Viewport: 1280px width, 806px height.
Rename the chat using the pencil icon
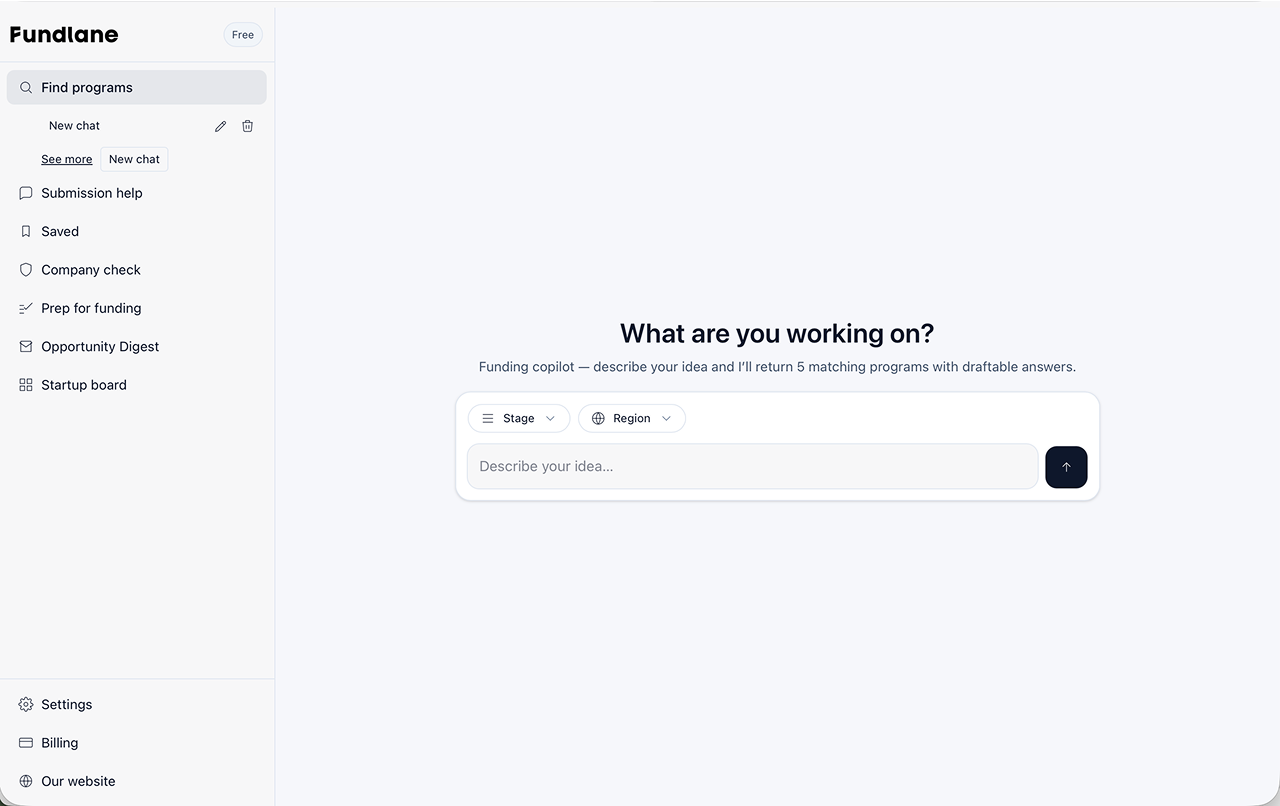coord(220,126)
